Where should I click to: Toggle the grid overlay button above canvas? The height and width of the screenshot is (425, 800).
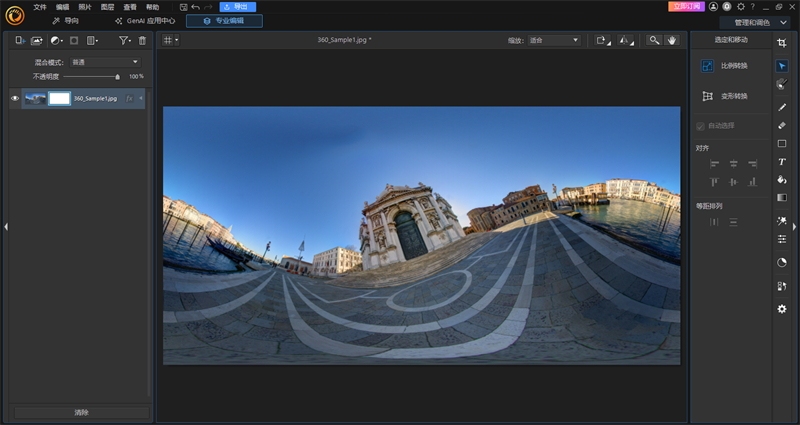tap(168, 40)
